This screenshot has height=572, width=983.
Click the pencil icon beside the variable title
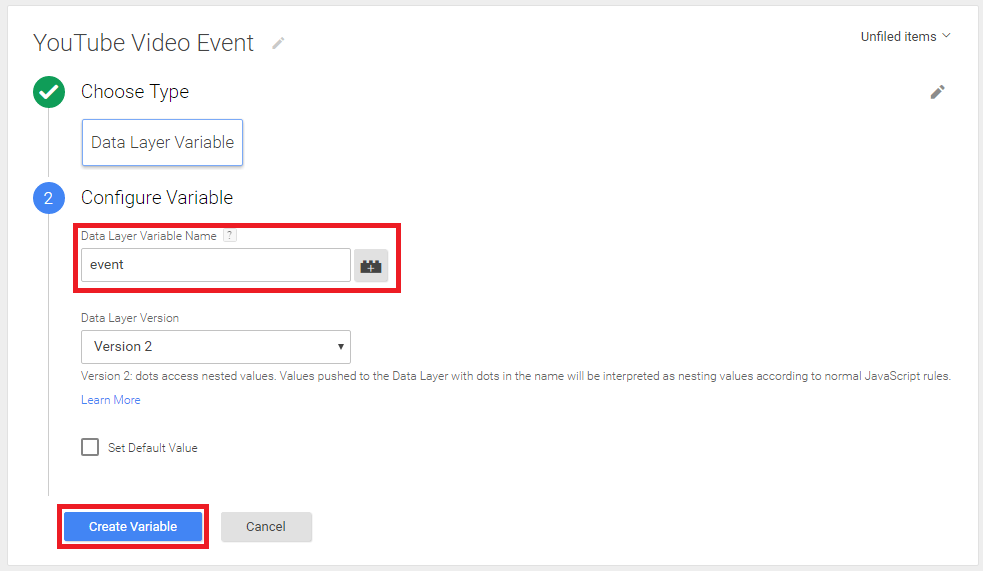point(278,43)
